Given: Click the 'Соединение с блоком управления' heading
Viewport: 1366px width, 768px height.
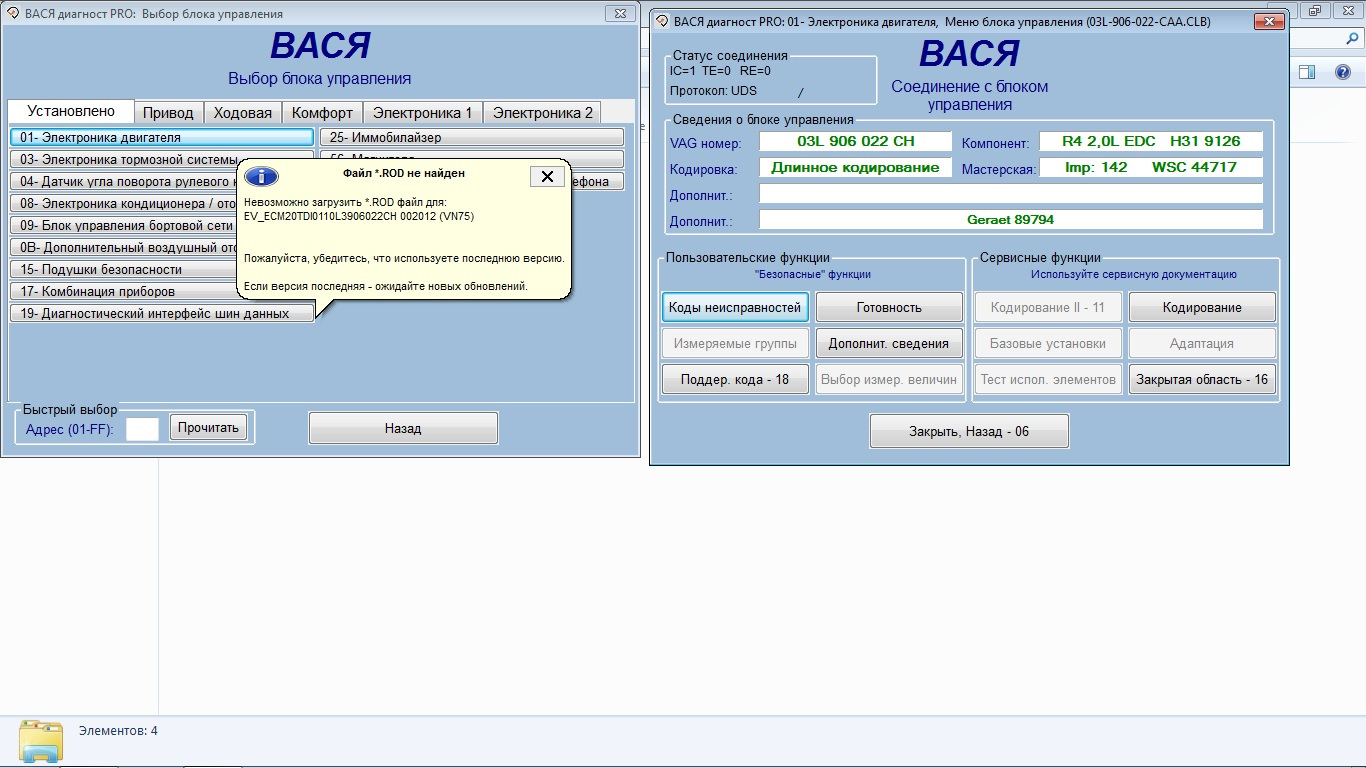Looking at the screenshot, I should coord(969,95).
